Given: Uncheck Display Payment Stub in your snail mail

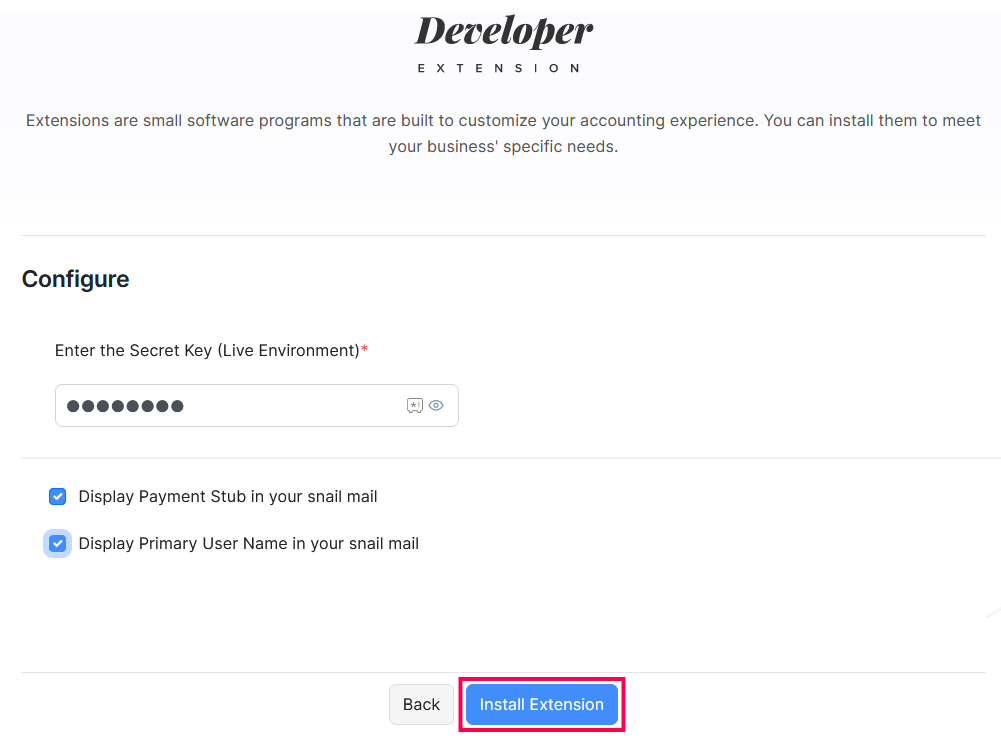Looking at the screenshot, I should point(57,496).
